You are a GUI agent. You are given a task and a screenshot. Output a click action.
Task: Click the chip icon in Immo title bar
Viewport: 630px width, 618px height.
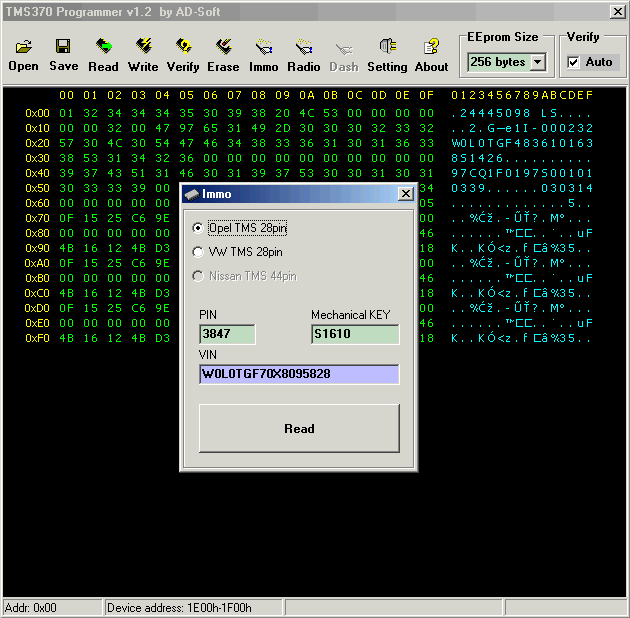(x=192, y=194)
